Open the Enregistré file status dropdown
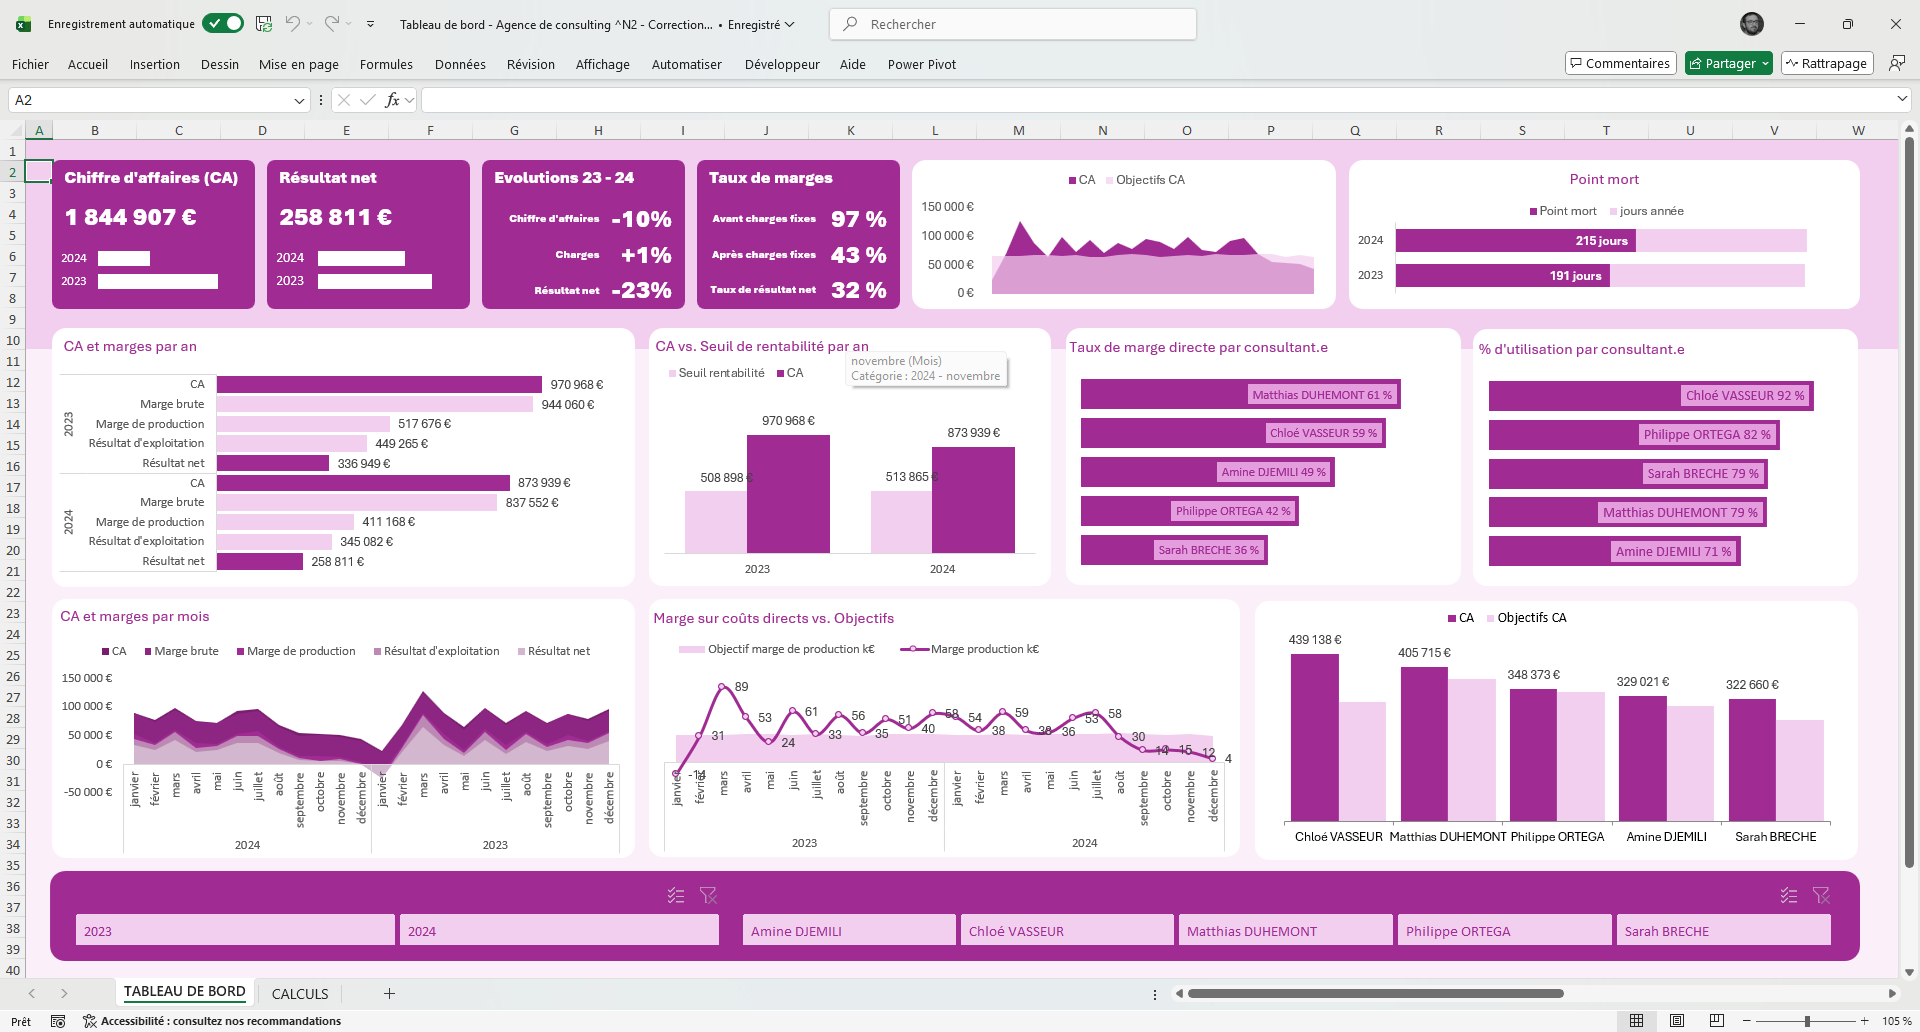 coord(761,24)
